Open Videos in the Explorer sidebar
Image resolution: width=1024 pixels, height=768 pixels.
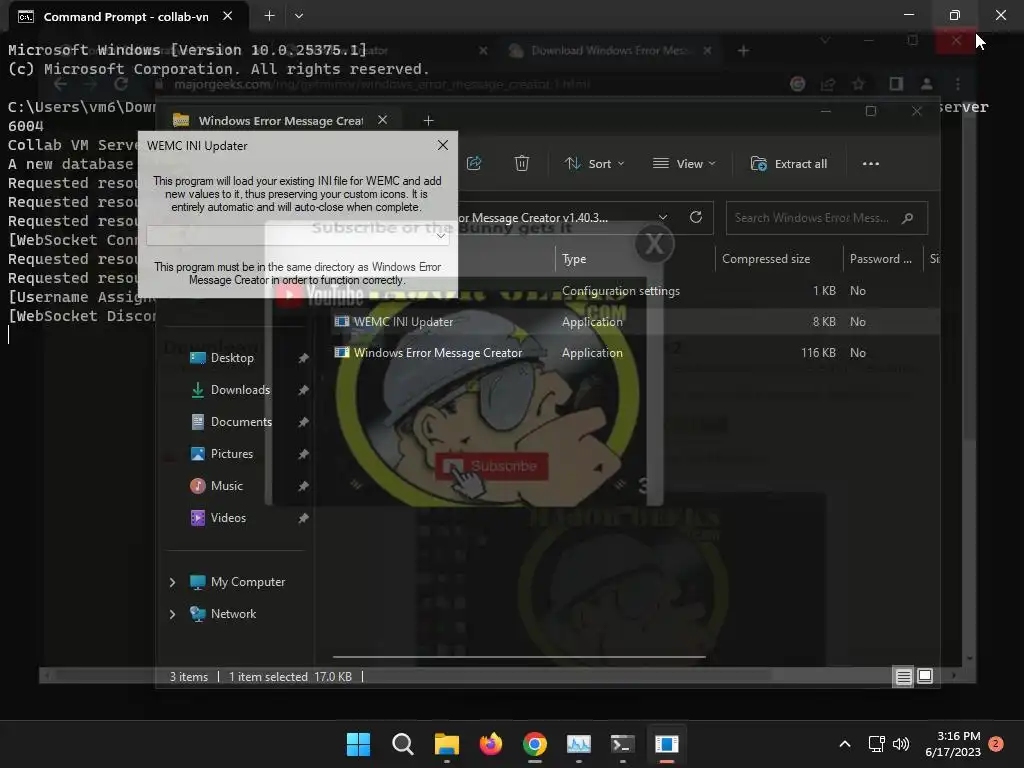point(228,518)
